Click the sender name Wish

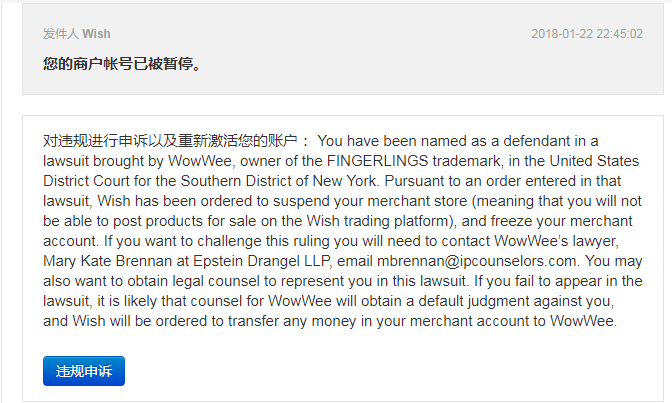[96, 33]
